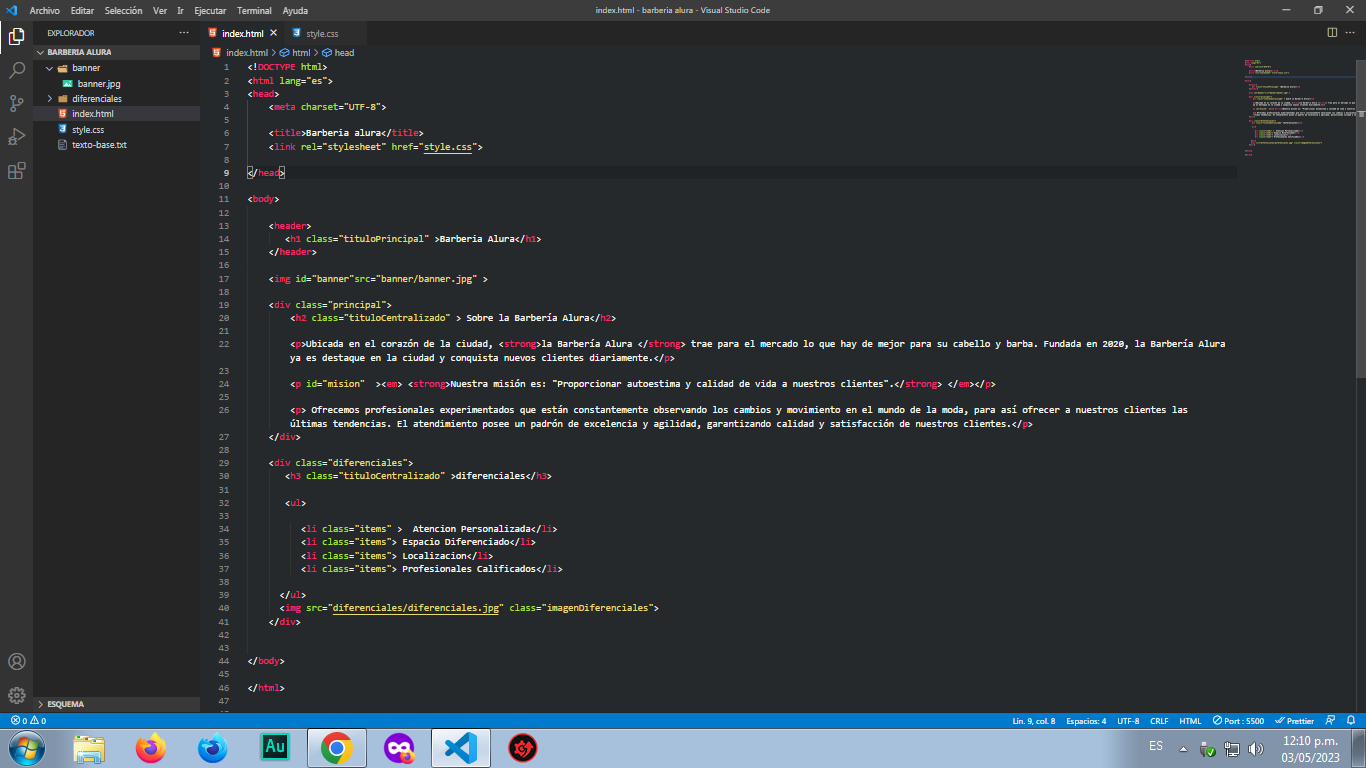The height and width of the screenshot is (768, 1366).
Task: Click the Prettier status bar item
Action: 1295,721
